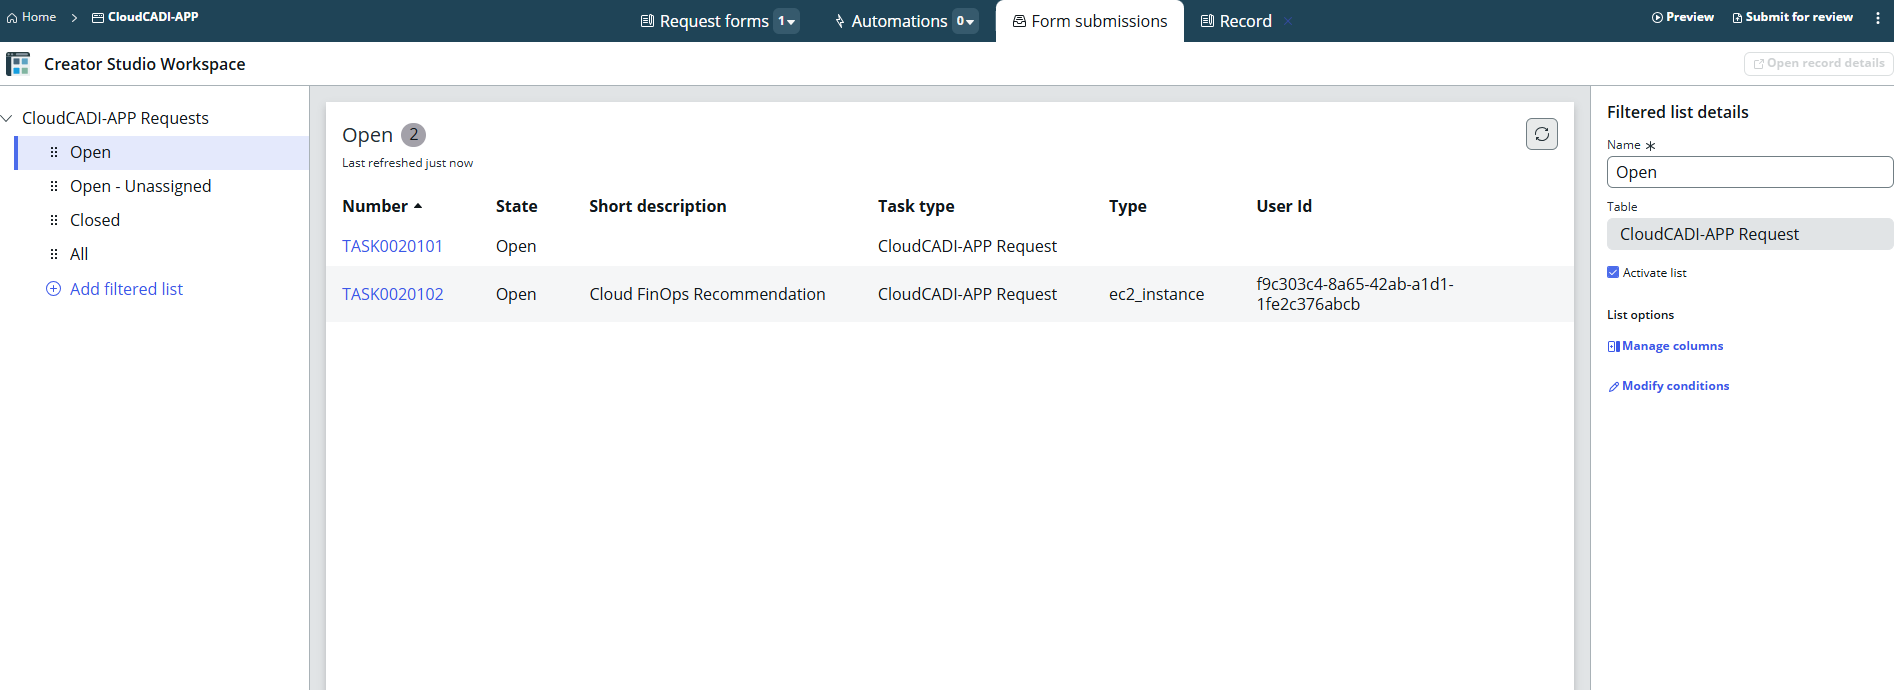
Task: Switch to the Automations tab
Action: click(891, 21)
